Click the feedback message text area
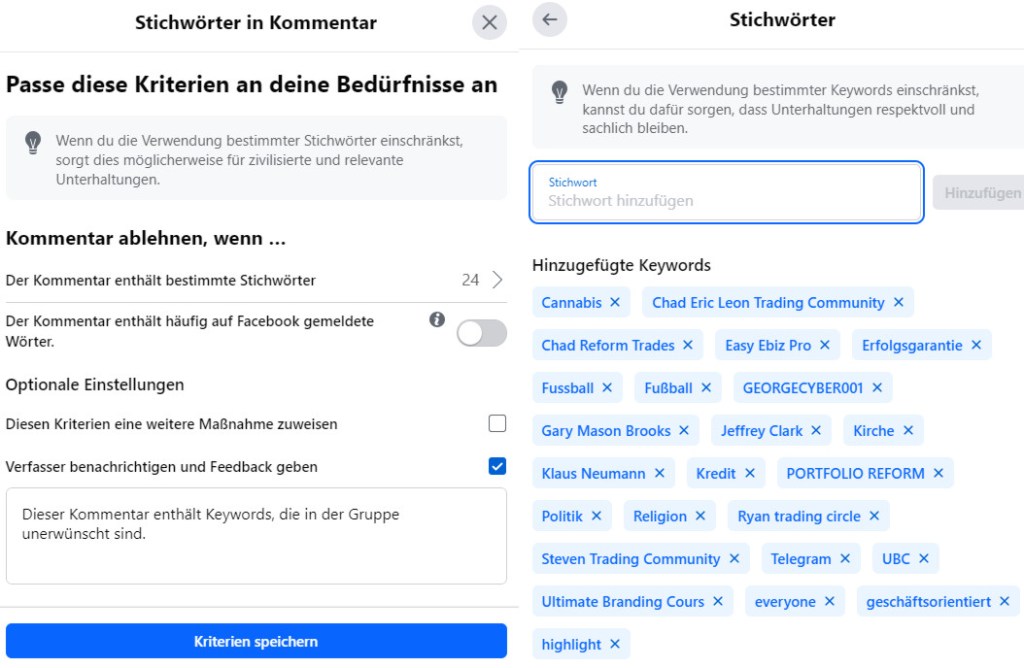Image resolution: width=1024 pixels, height=668 pixels. pos(256,536)
